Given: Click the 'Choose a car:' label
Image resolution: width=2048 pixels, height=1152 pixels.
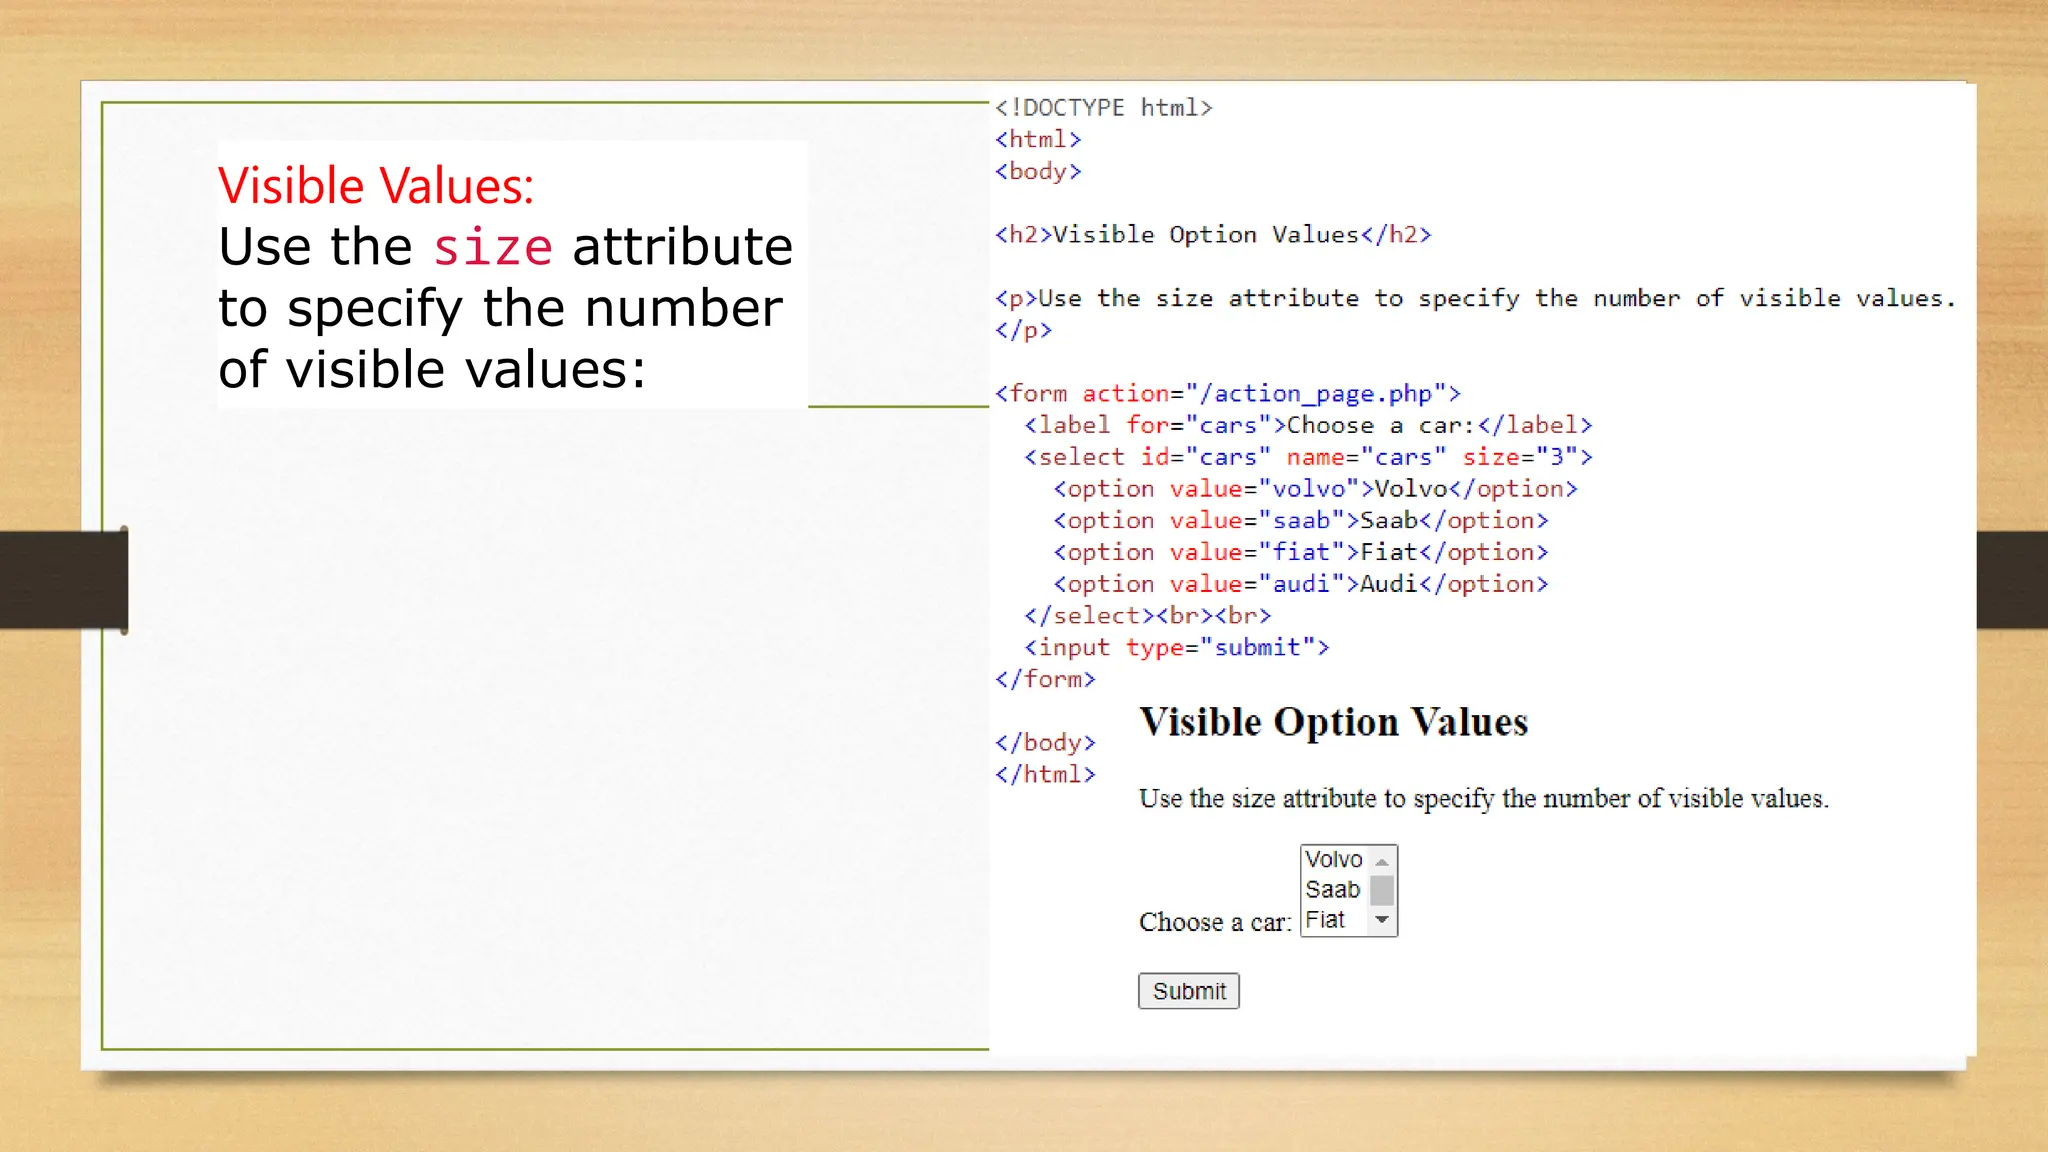Looking at the screenshot, I should (x=1215, y=922).
